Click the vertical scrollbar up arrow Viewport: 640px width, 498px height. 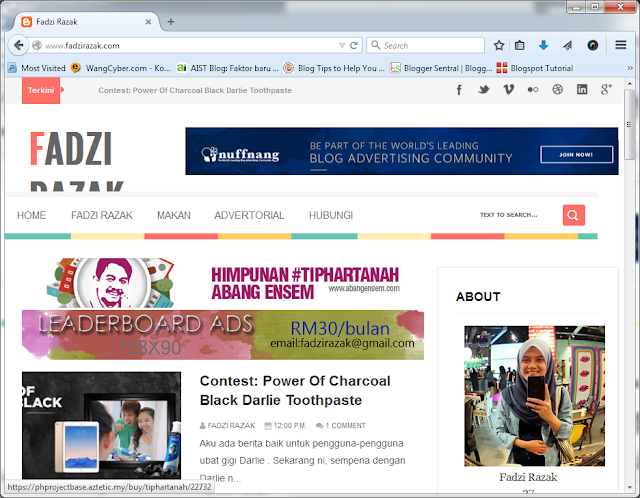click(x=630, y=83)
